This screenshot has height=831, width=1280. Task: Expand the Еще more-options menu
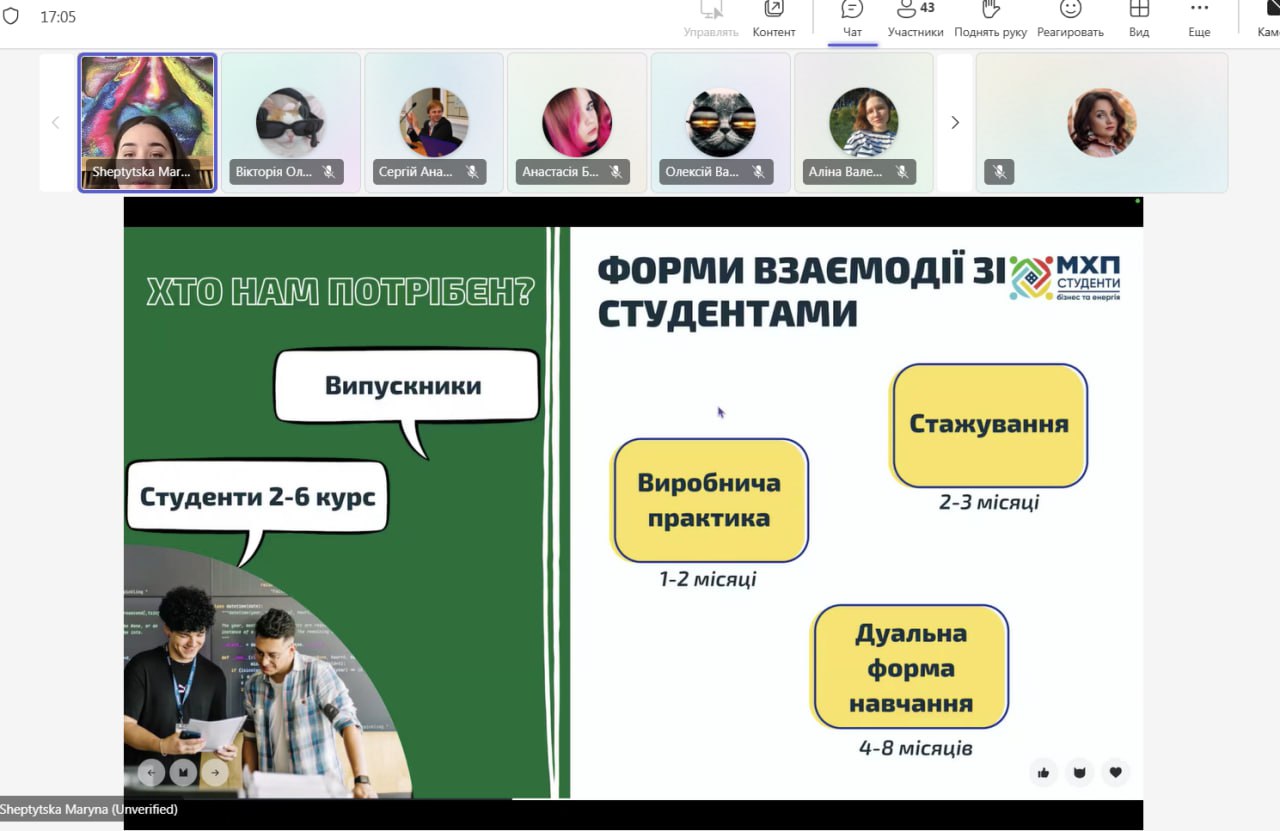pyautogui.click(x=1199, y=19)
